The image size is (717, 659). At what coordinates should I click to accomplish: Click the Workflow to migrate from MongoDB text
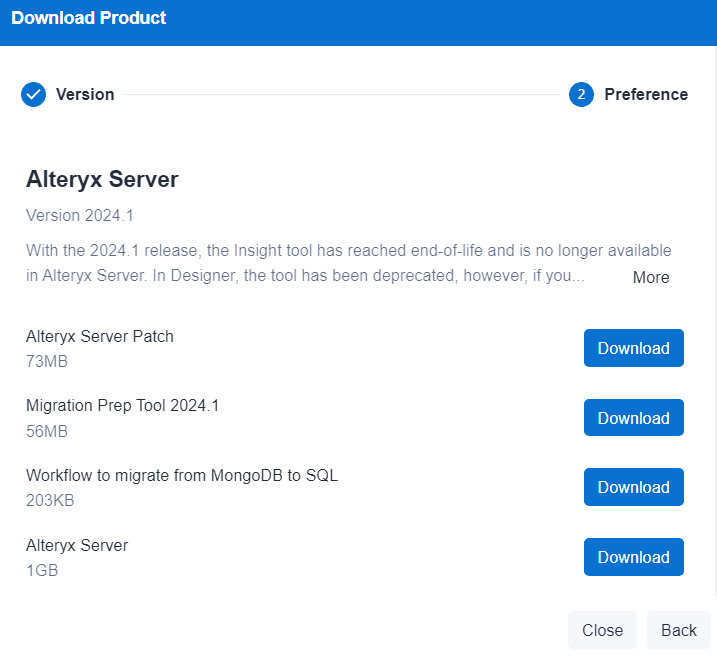[x=182, y=475]
